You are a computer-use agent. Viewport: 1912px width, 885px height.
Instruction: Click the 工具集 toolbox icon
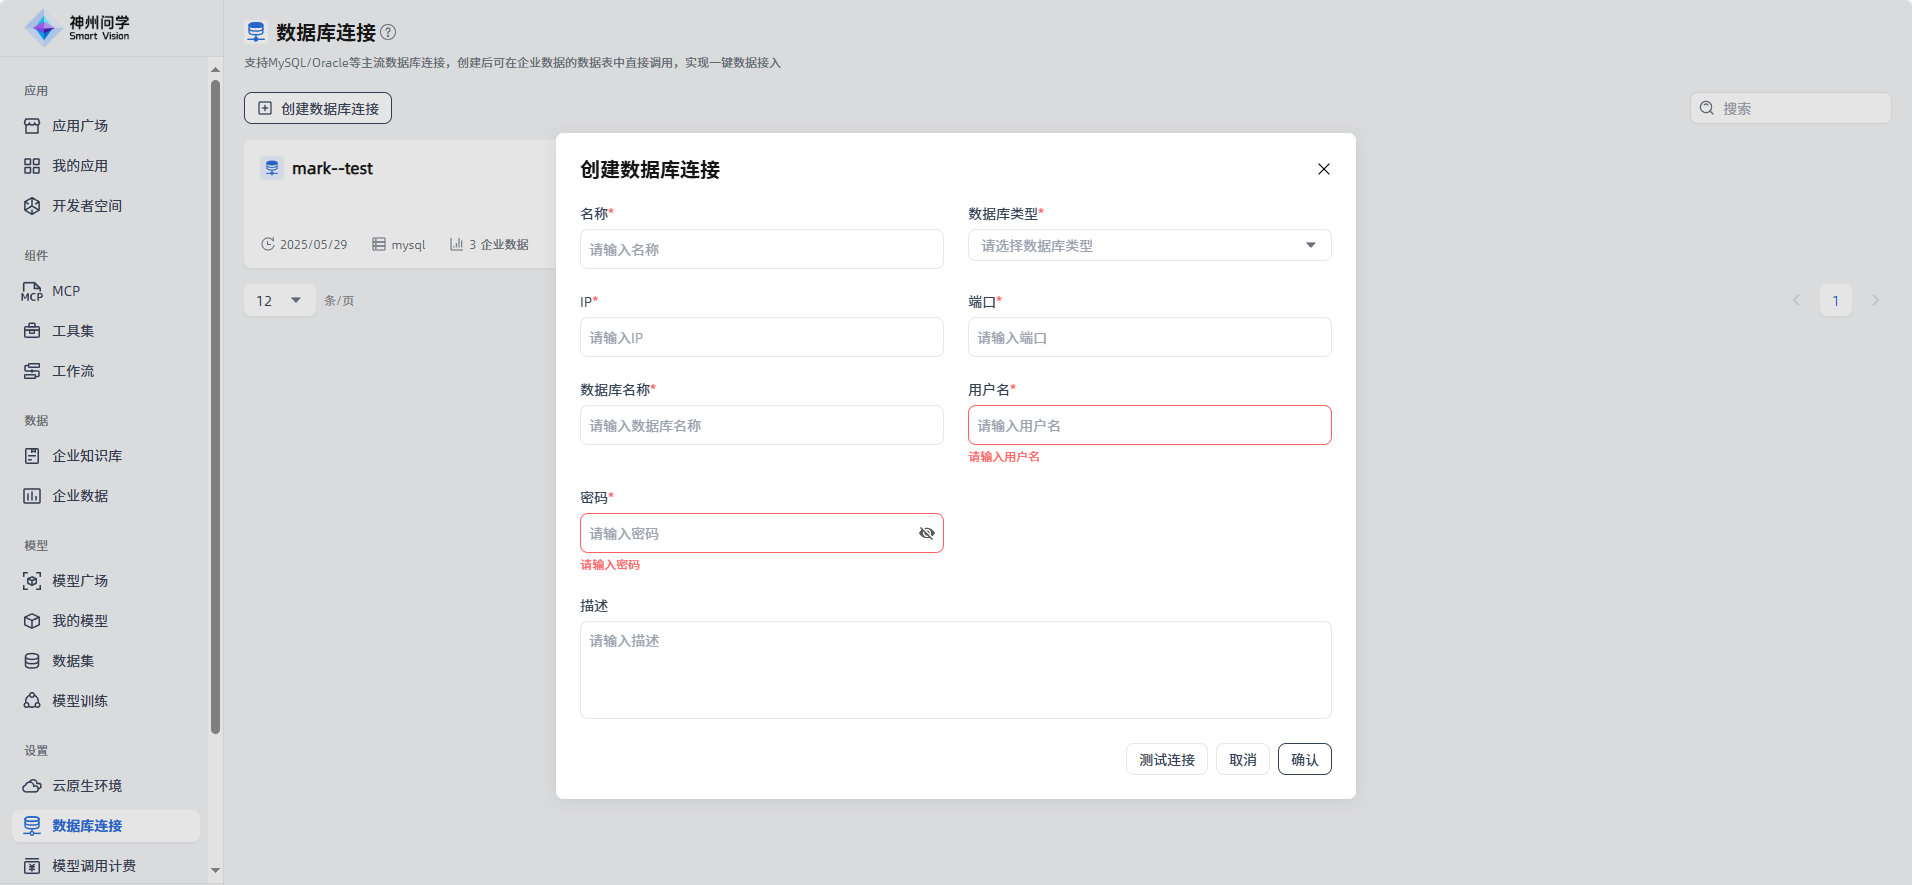[x=32, y=331]
